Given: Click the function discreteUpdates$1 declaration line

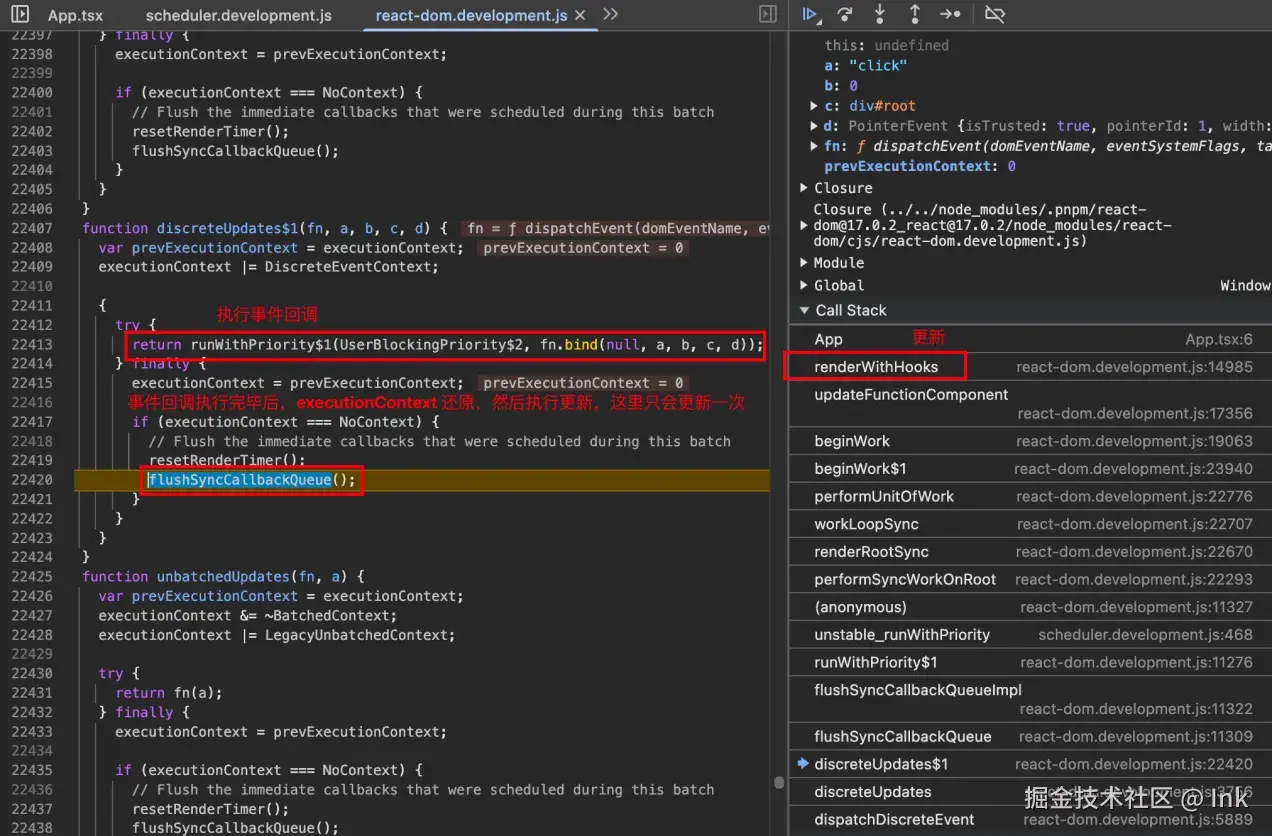Looking at the screenshot, I should [265, 228].
